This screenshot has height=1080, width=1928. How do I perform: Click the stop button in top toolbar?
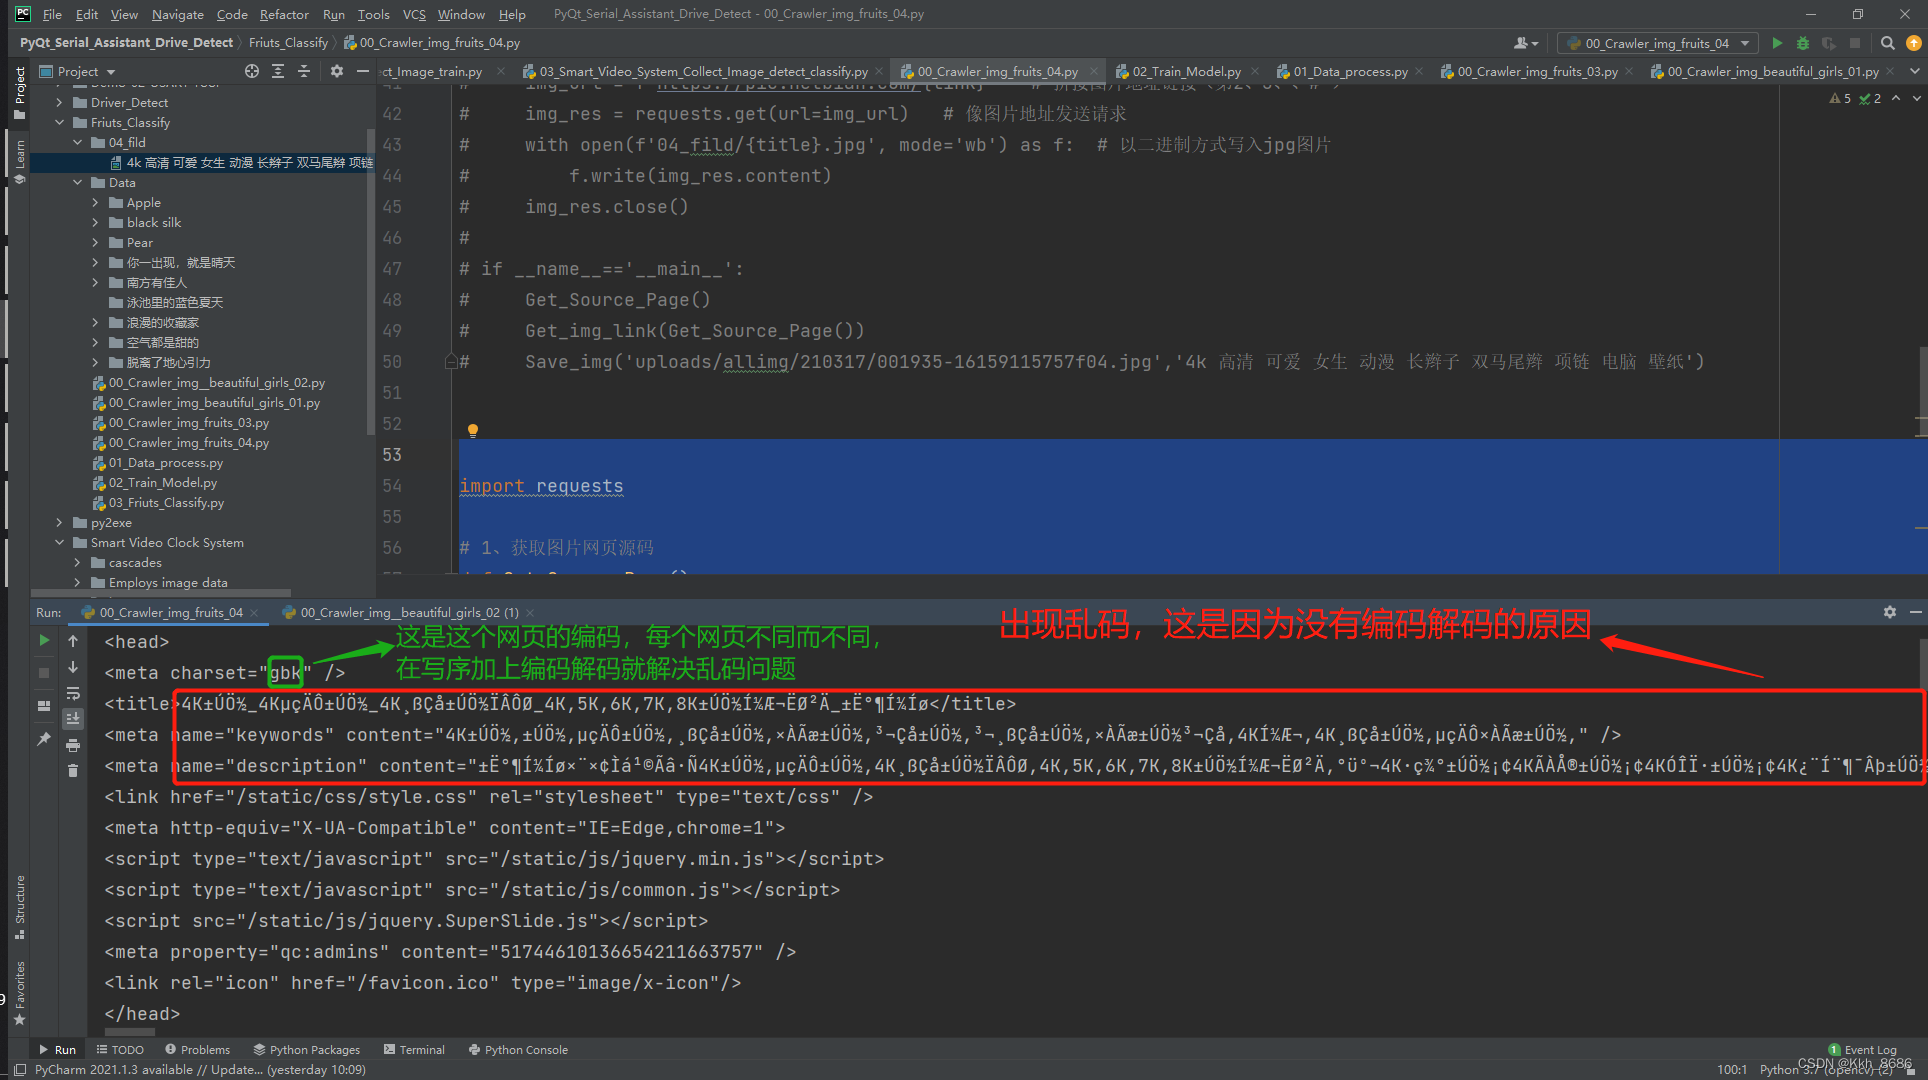pyautogui.click(x=1855, y=43)
